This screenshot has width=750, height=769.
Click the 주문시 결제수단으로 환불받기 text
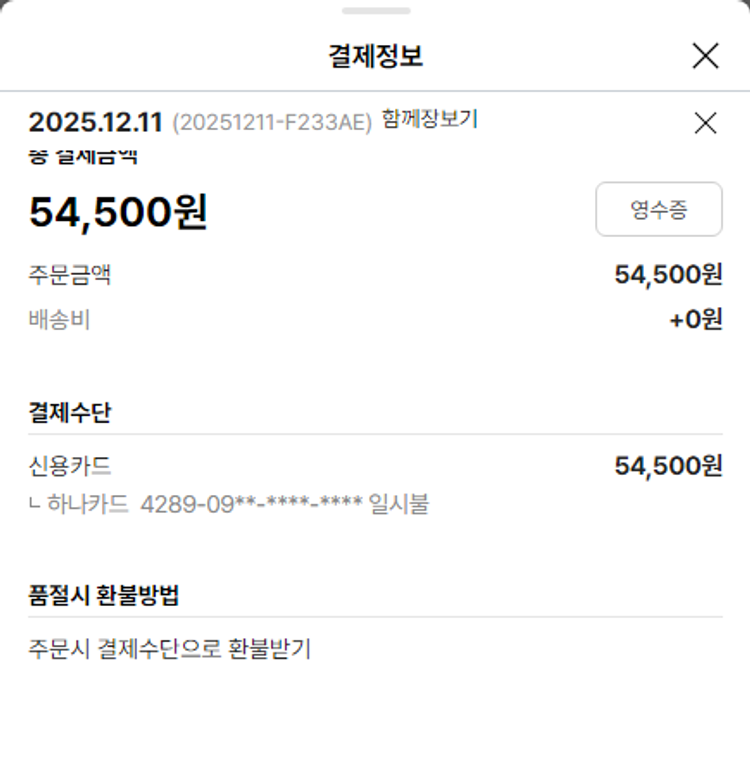[169, 649]
